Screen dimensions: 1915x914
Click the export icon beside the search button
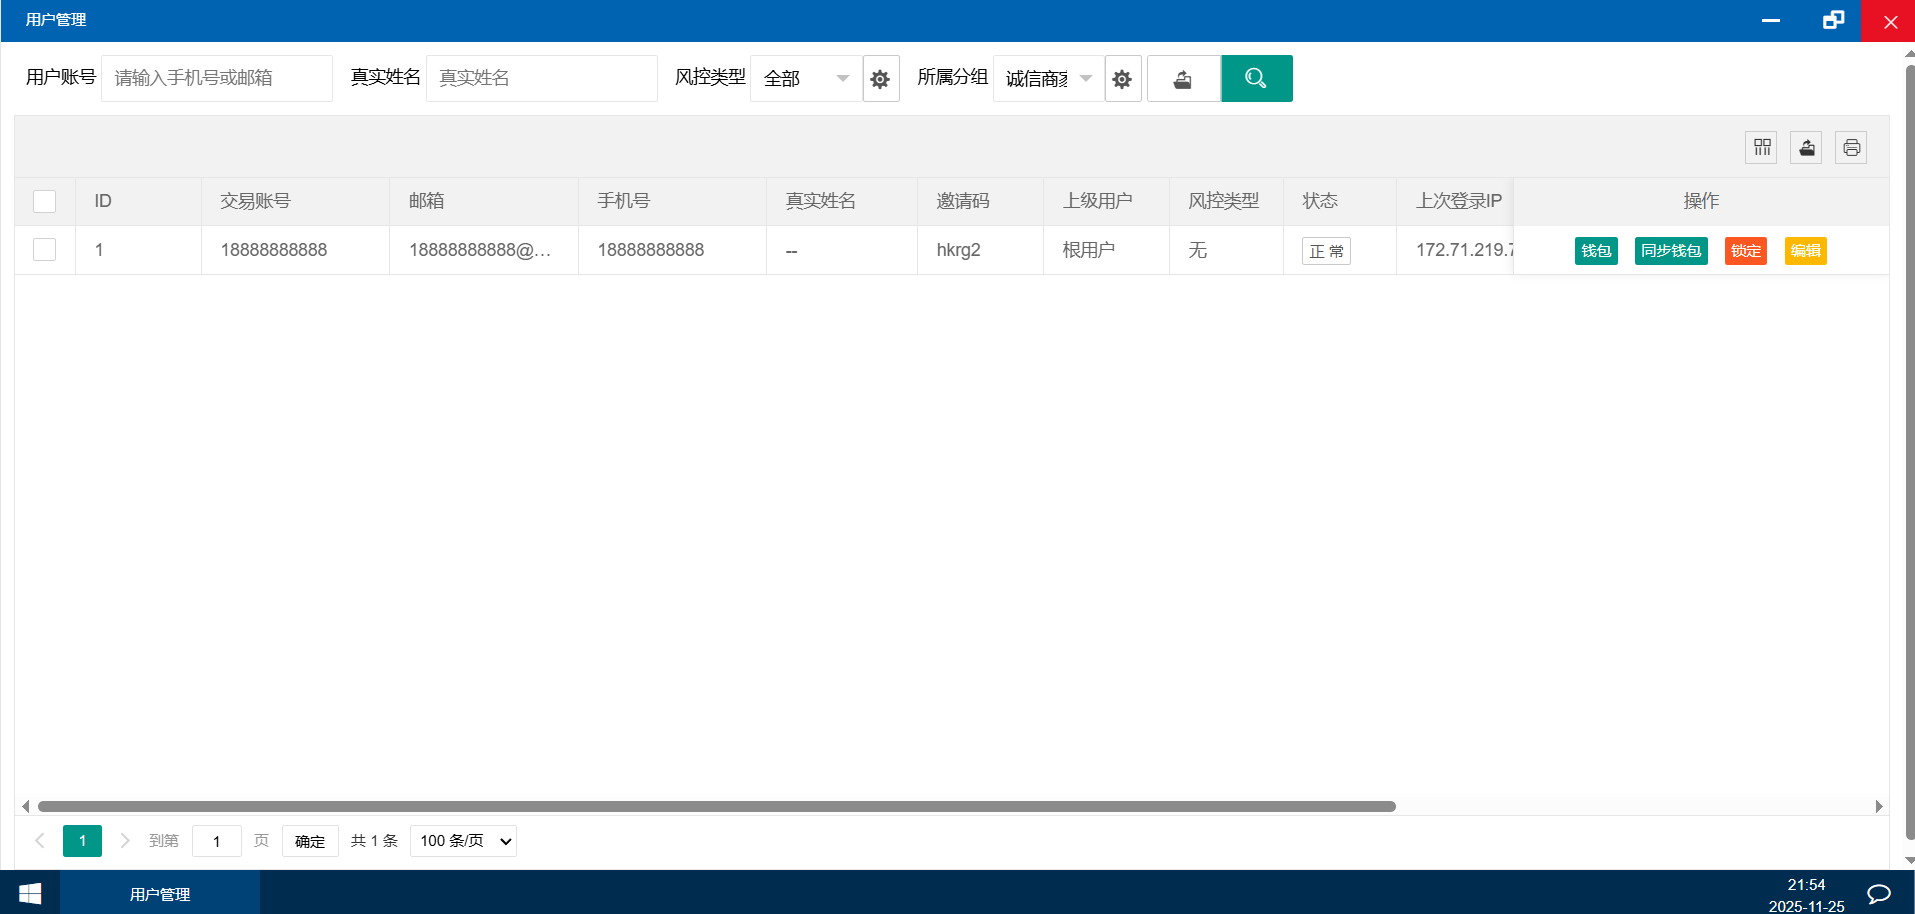pos(1183,78)
